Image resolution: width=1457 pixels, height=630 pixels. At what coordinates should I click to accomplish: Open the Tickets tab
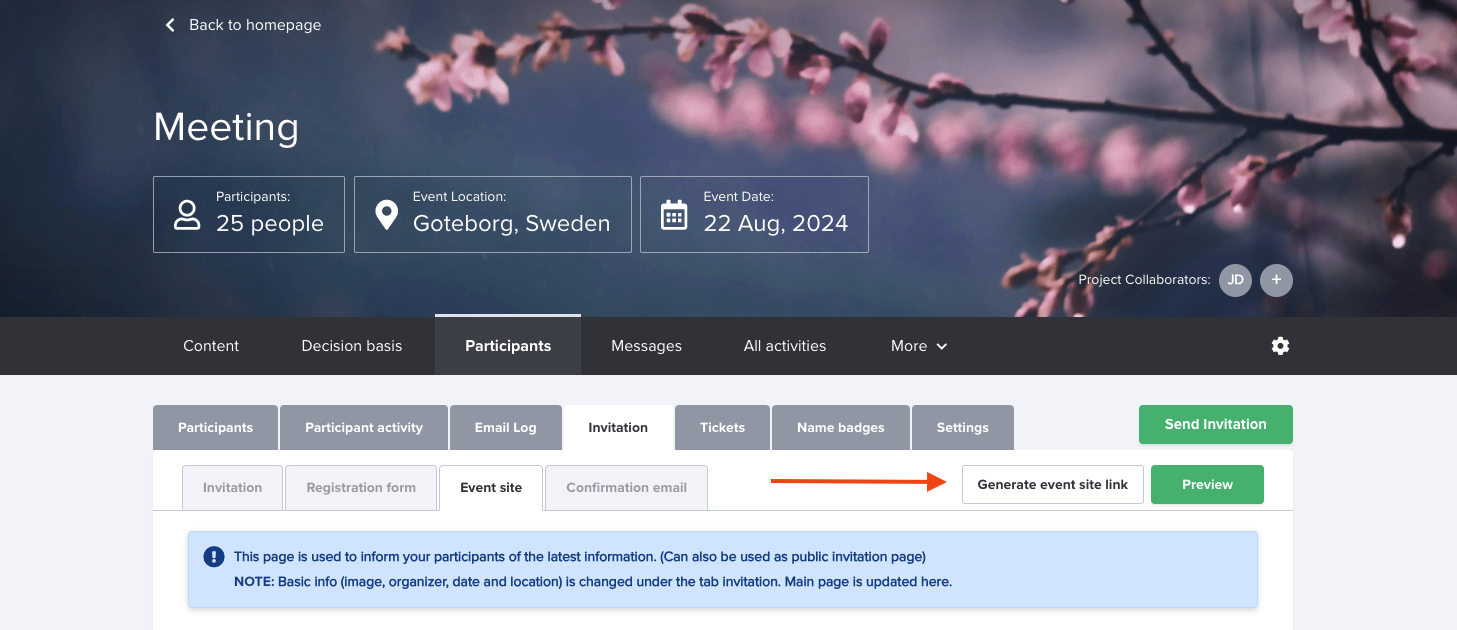click(722, 428)
